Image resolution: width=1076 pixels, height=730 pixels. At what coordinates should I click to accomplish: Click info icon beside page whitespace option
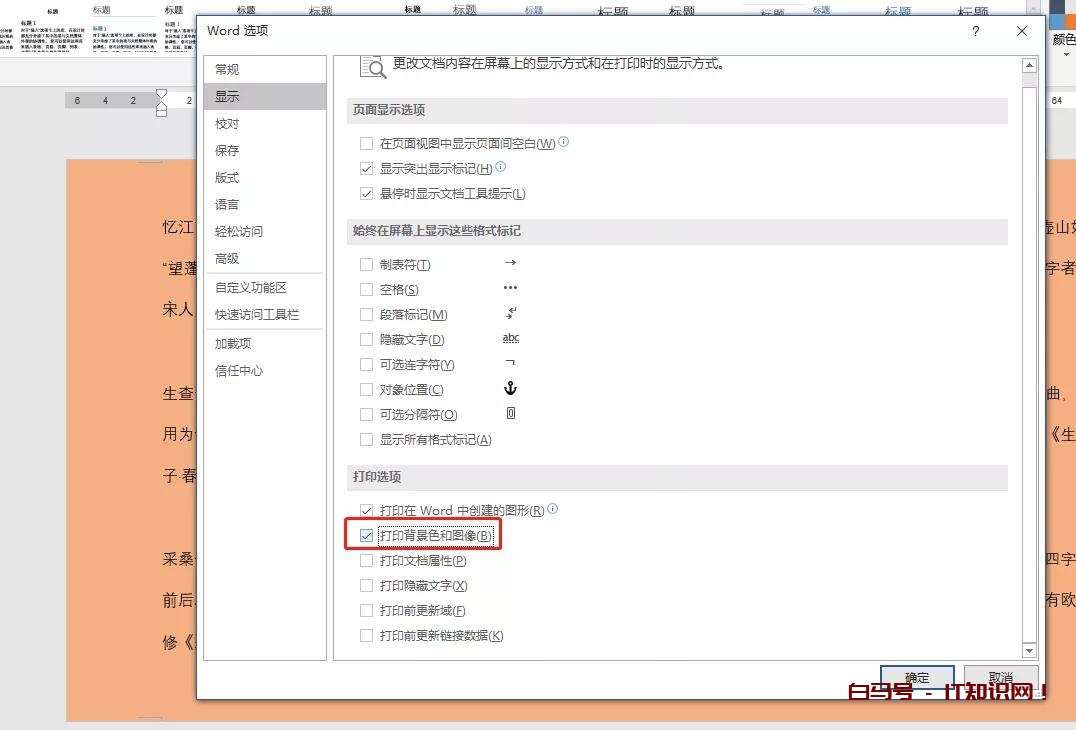pyautogui.click(x=564, y=143)
